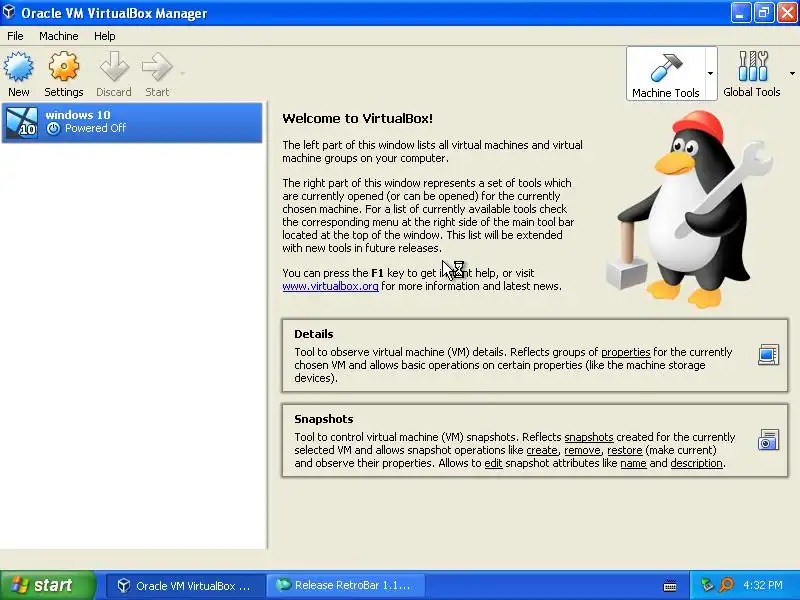Select the Global Tools icon
Viewport: 800px width, 600px height.
[x=753, y=66]
